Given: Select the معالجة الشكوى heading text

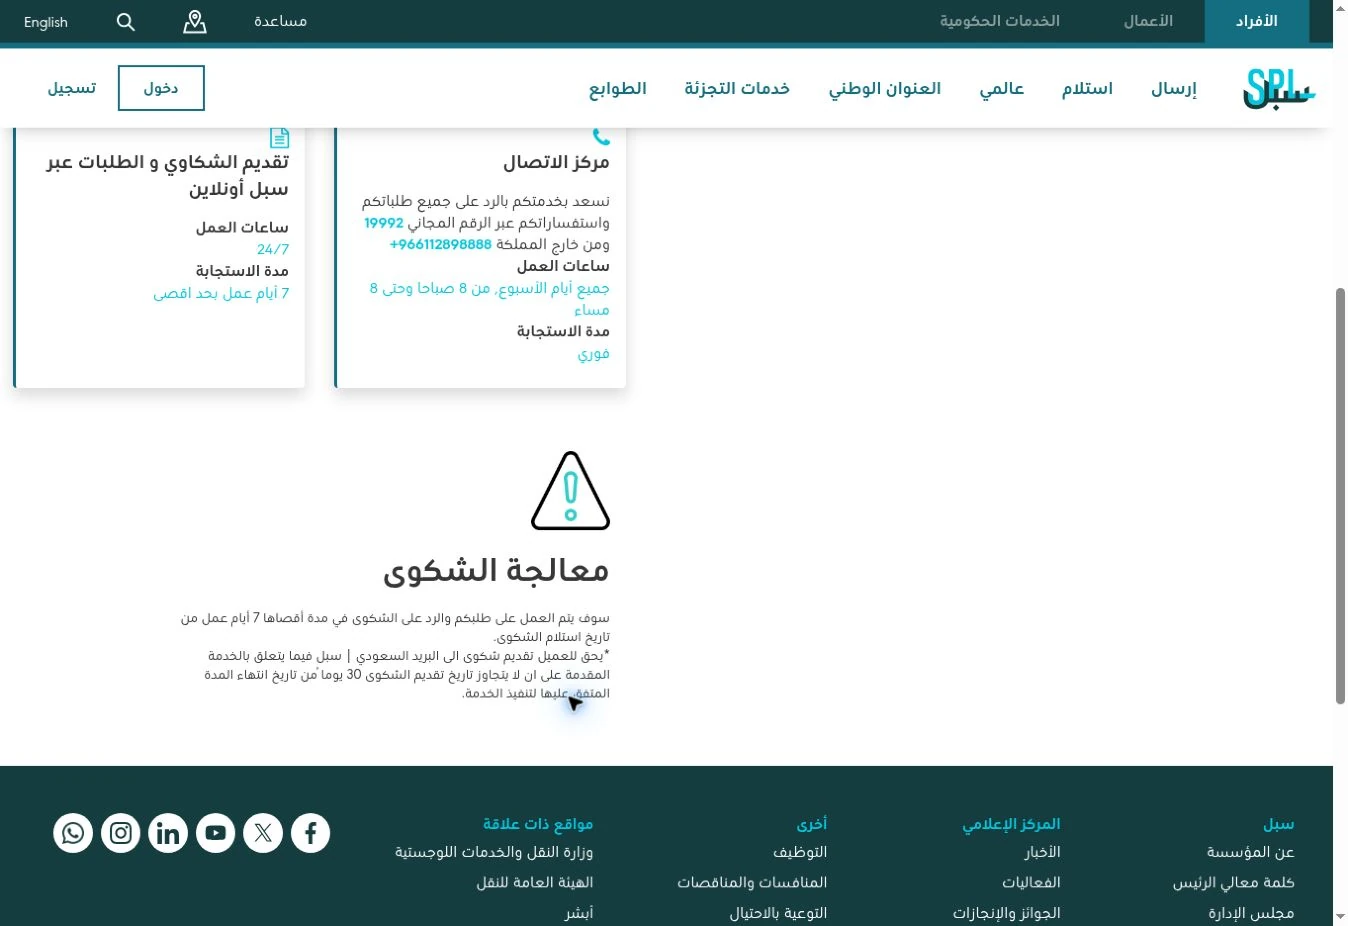Looking at the screenshot, I should coord(496,571).
